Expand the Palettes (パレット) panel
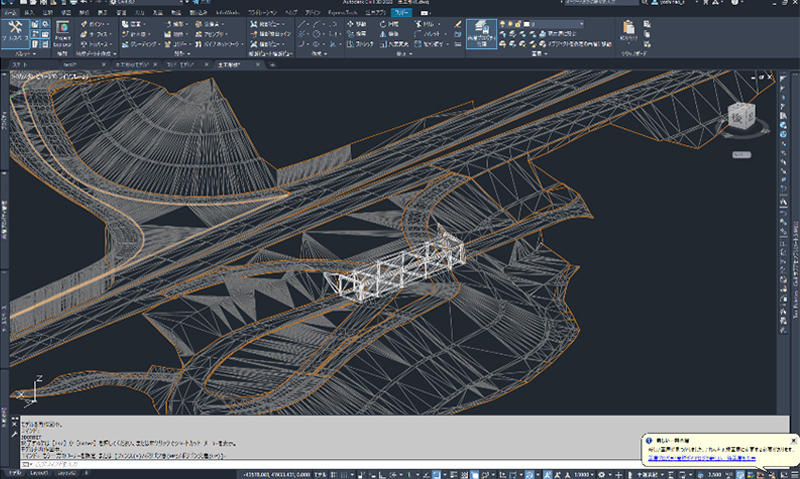 click(x=25, y=53)
